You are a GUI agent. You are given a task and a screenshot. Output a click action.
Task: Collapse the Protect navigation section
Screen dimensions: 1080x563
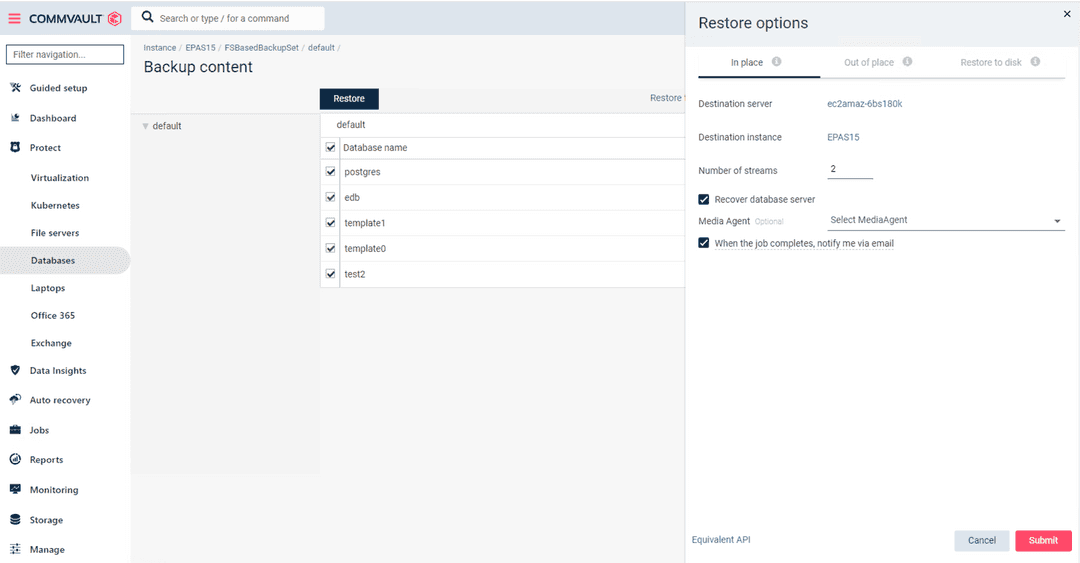(x=45, y=148)
